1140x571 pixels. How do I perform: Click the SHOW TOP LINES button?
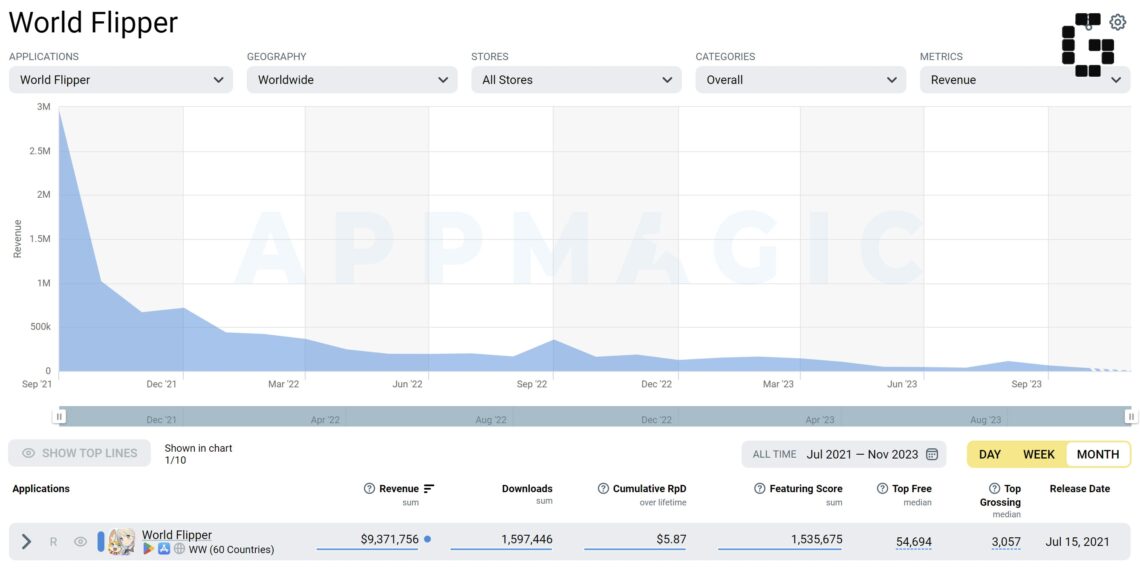(79, 453)
